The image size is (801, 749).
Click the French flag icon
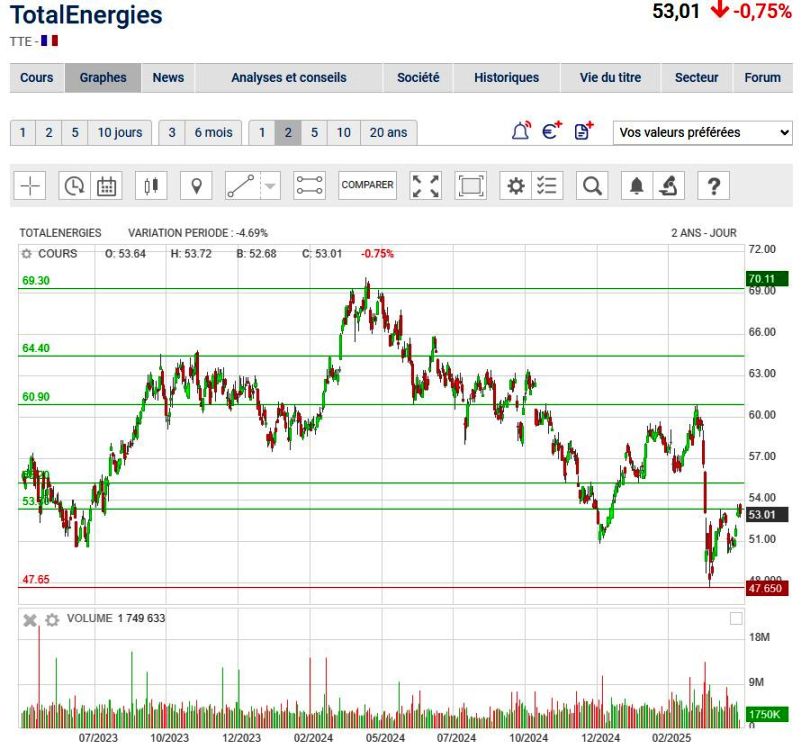pos(50,41)
